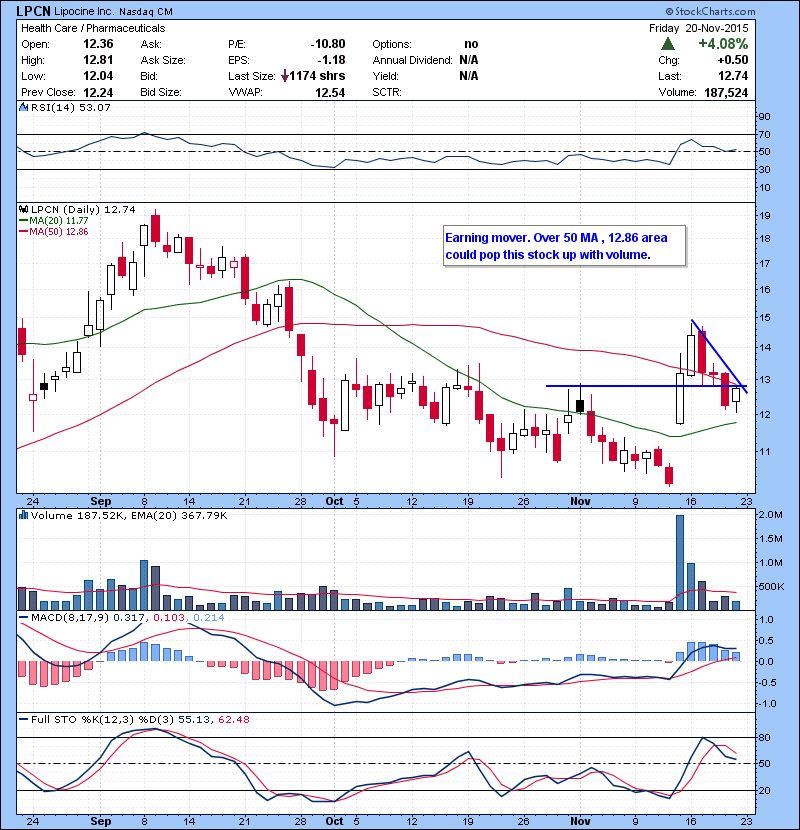Viewport: 800px width, 830px height.
Task: Select the Low value 12.04
Action: pyautogui.click(x=98, y=76)
